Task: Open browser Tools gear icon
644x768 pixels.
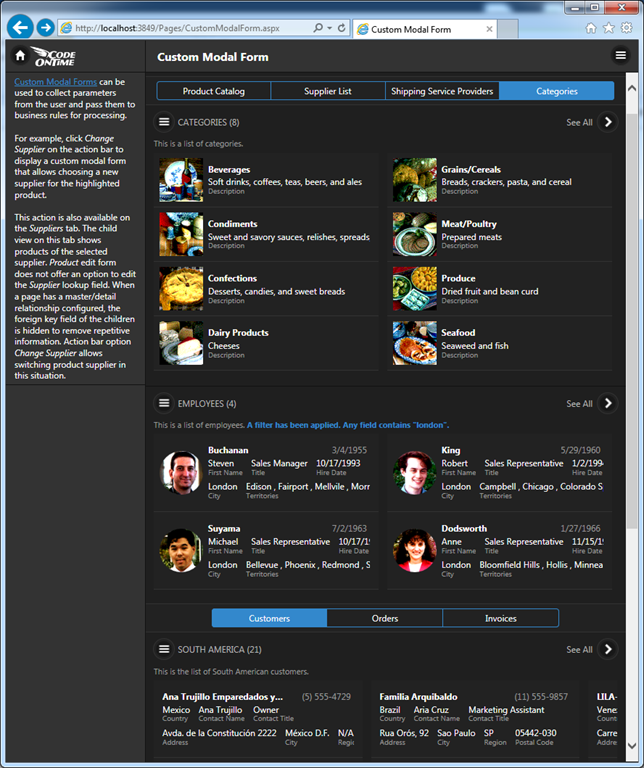Action: pyautogui.click(x=626, y=28)
